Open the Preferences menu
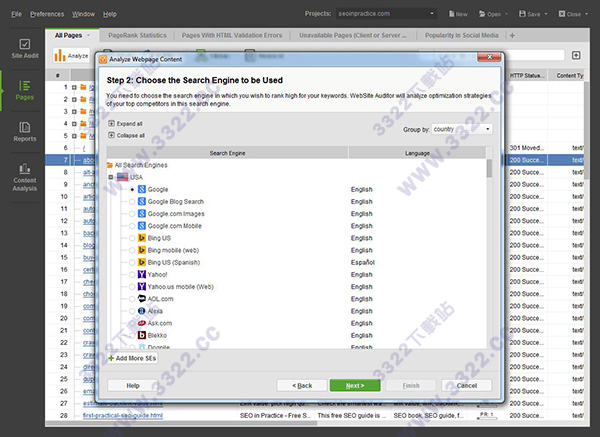 click(47, 14)
